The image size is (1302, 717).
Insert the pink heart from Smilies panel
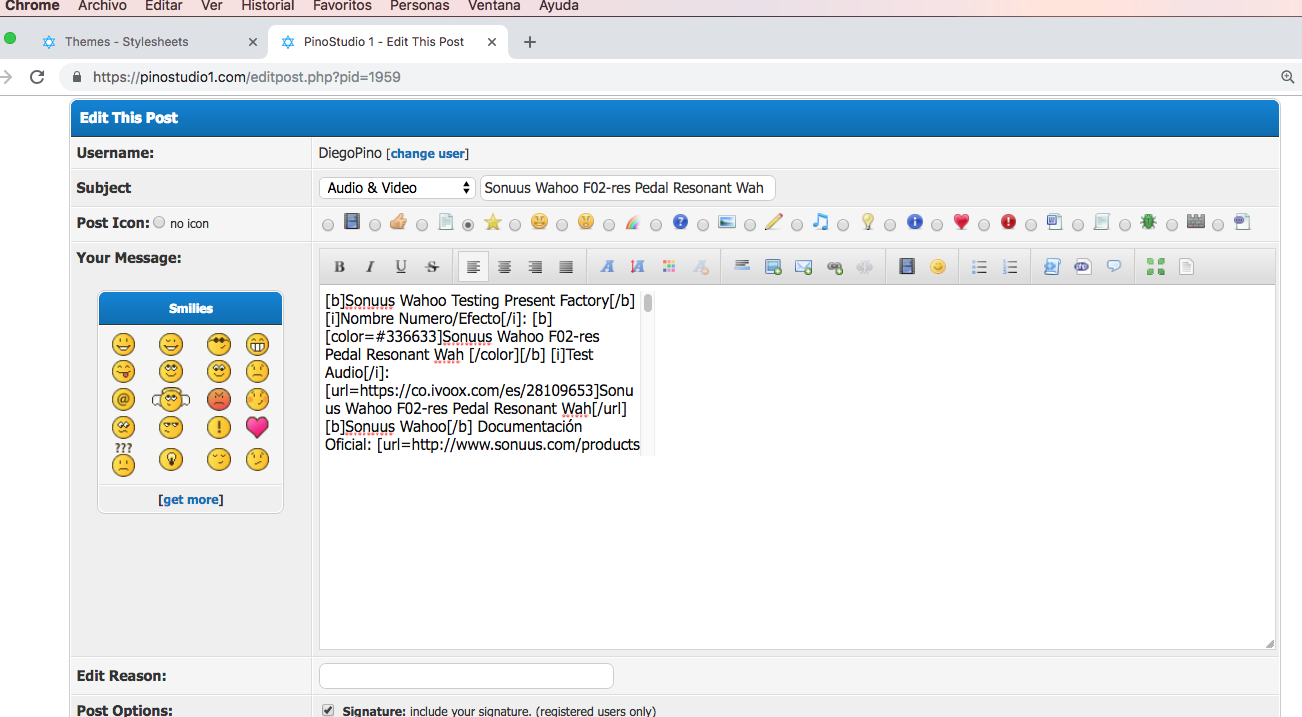tap(257, 428)
